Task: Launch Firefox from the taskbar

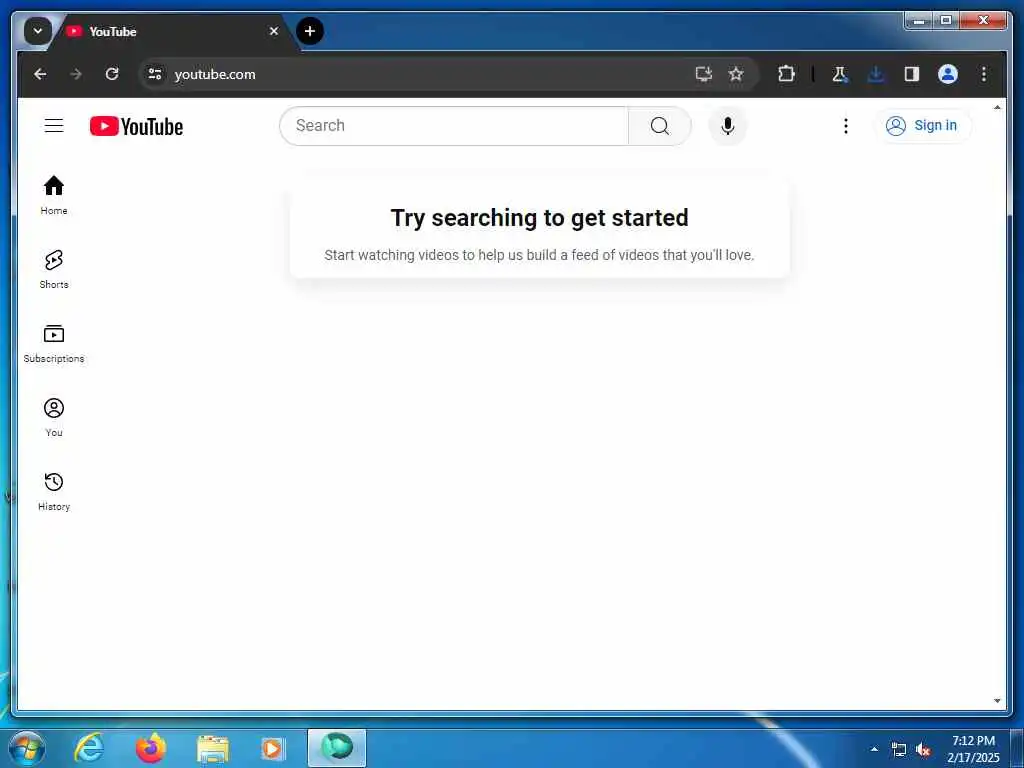Action: pyautogui.click(x=151, y=748)
